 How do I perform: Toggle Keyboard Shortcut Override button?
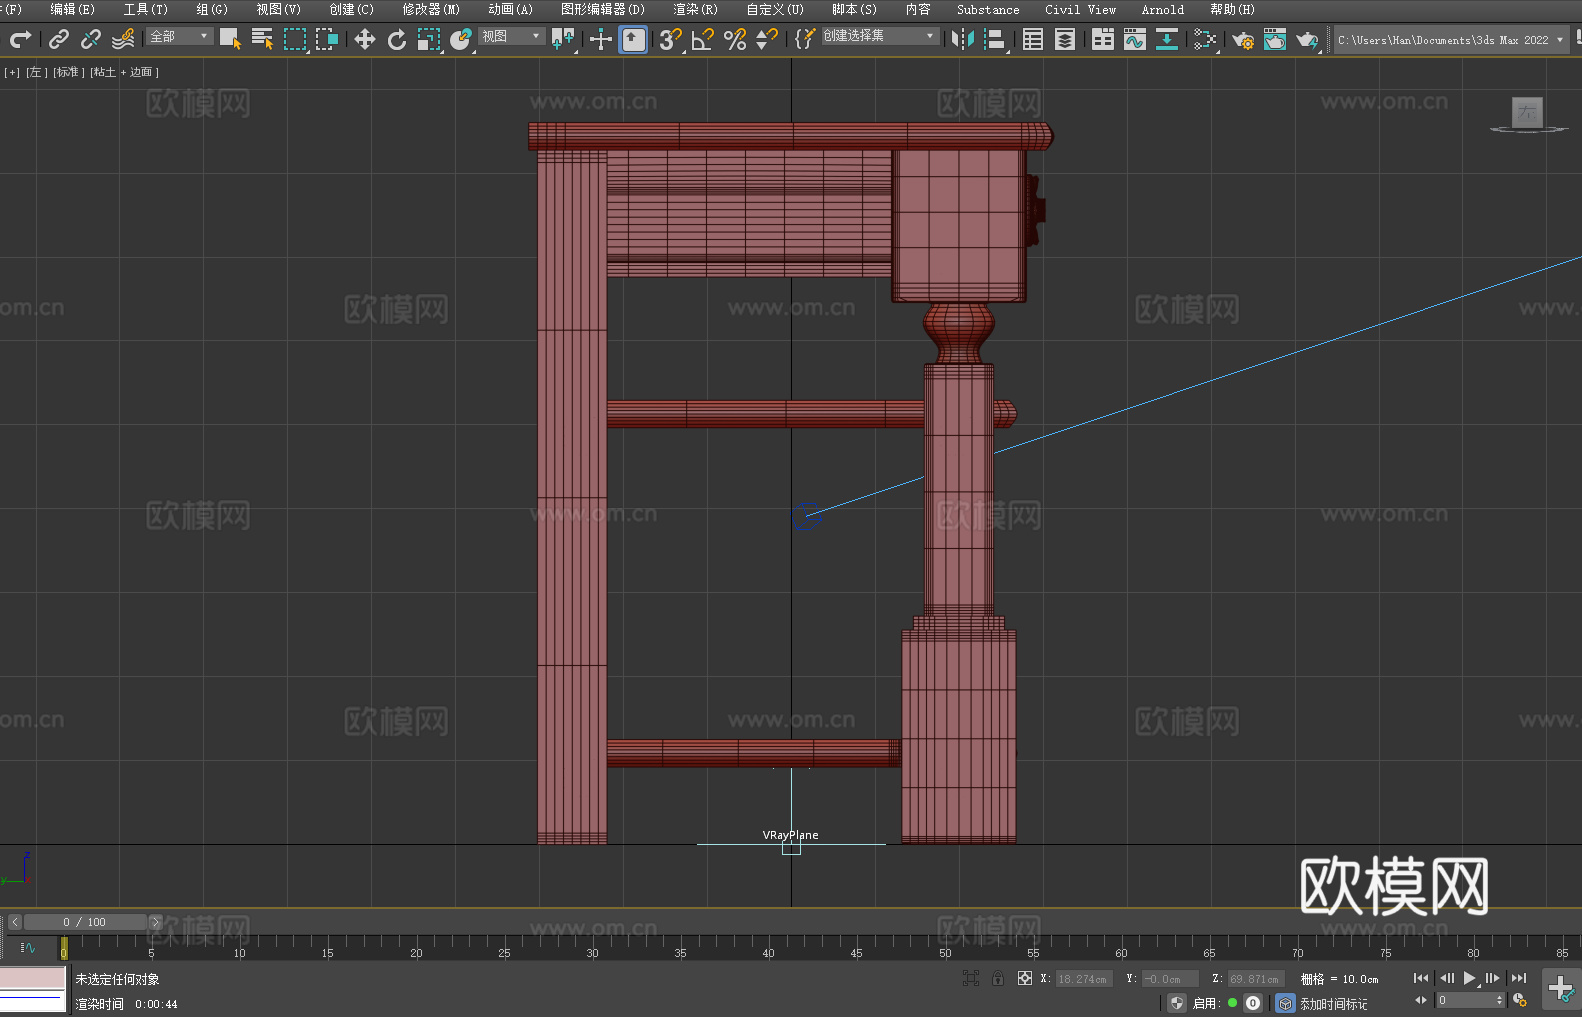click(633, 39)
